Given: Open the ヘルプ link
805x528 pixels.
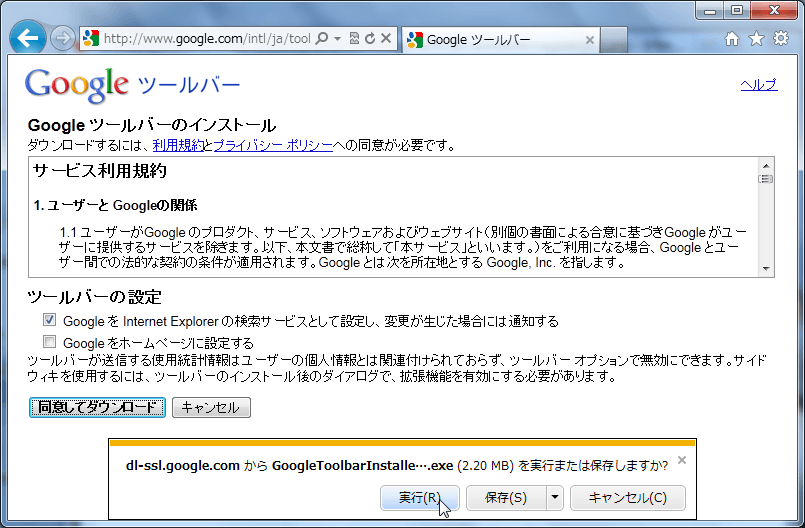Looking at the screenshot, I should click(x=759, y=85).
